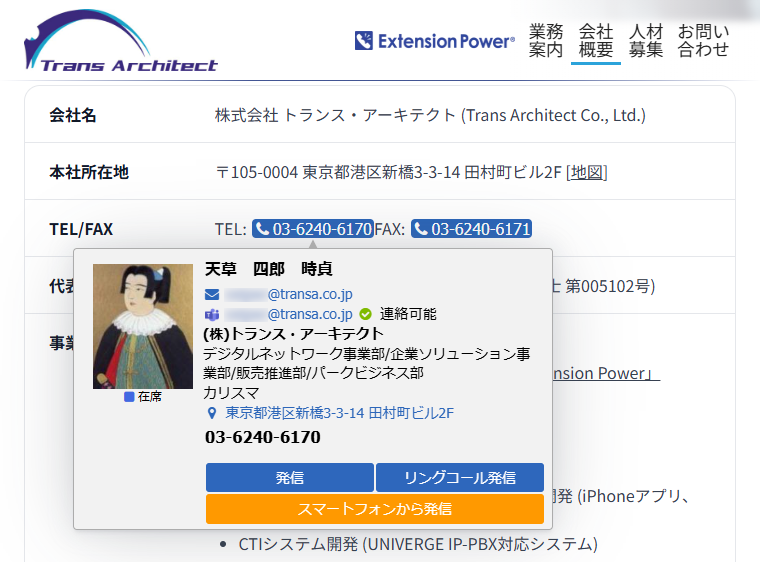Click the リングコール発信 button
The image size is (760, 562).
click(x=460, y=478)
